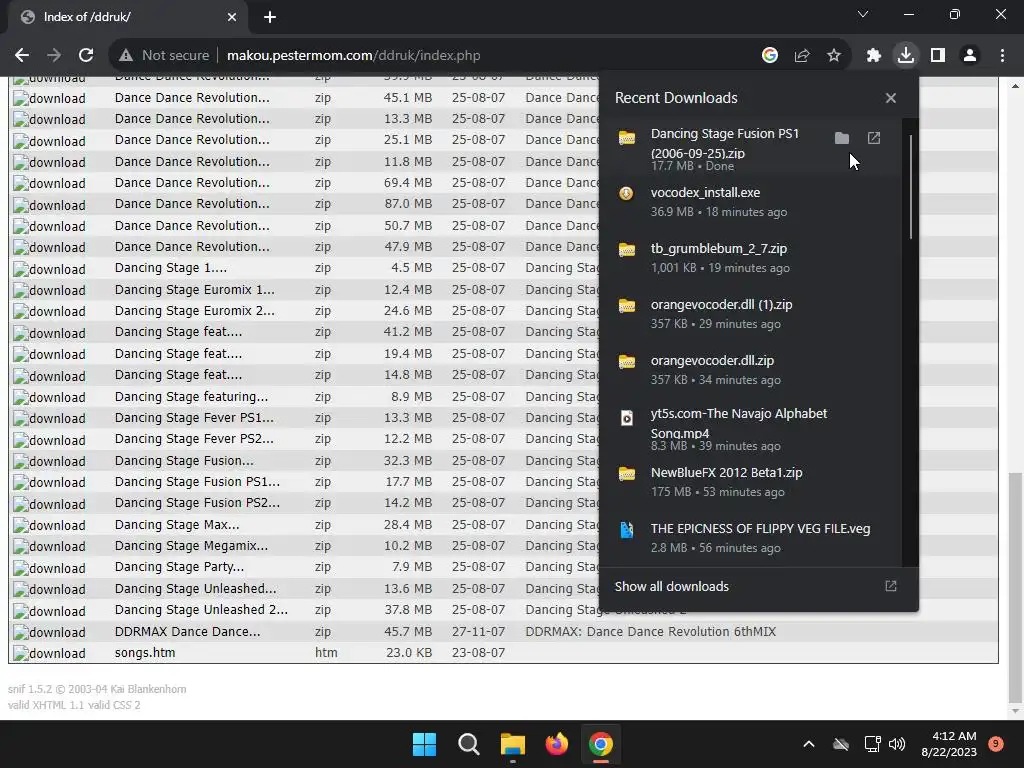This screenshot has height=768, width=1024.
Task: Open the clock showing 4:12 AM
Action: point(949,744)
